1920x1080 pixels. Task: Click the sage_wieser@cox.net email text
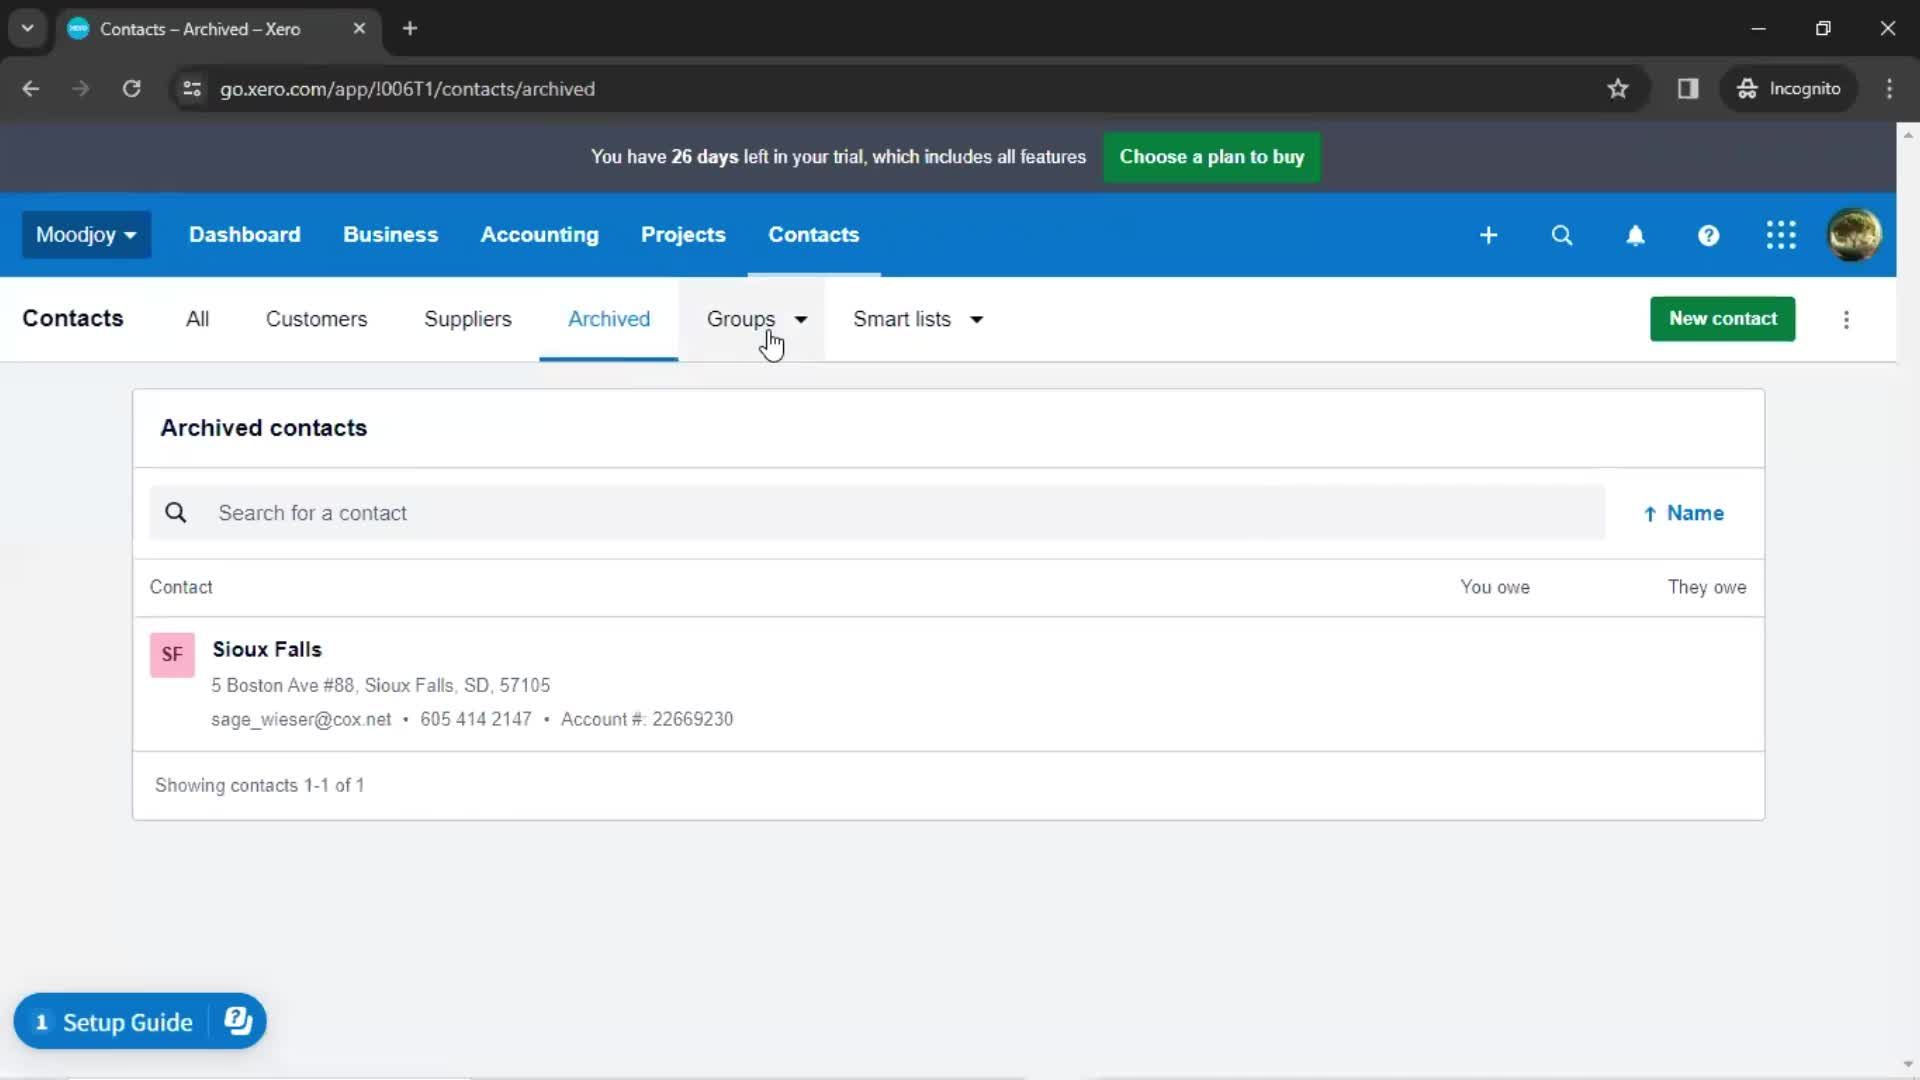click(x=301, y=720)
